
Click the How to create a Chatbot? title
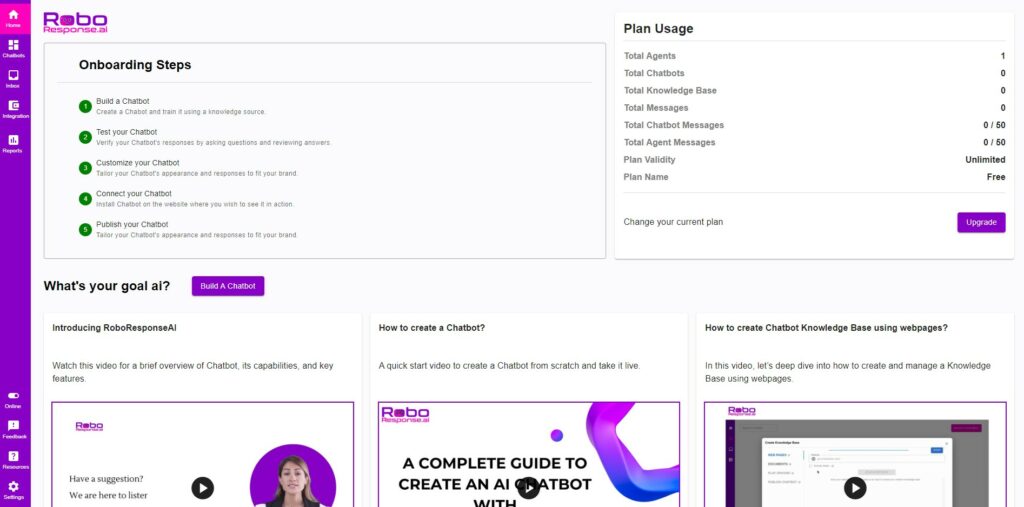432,328
